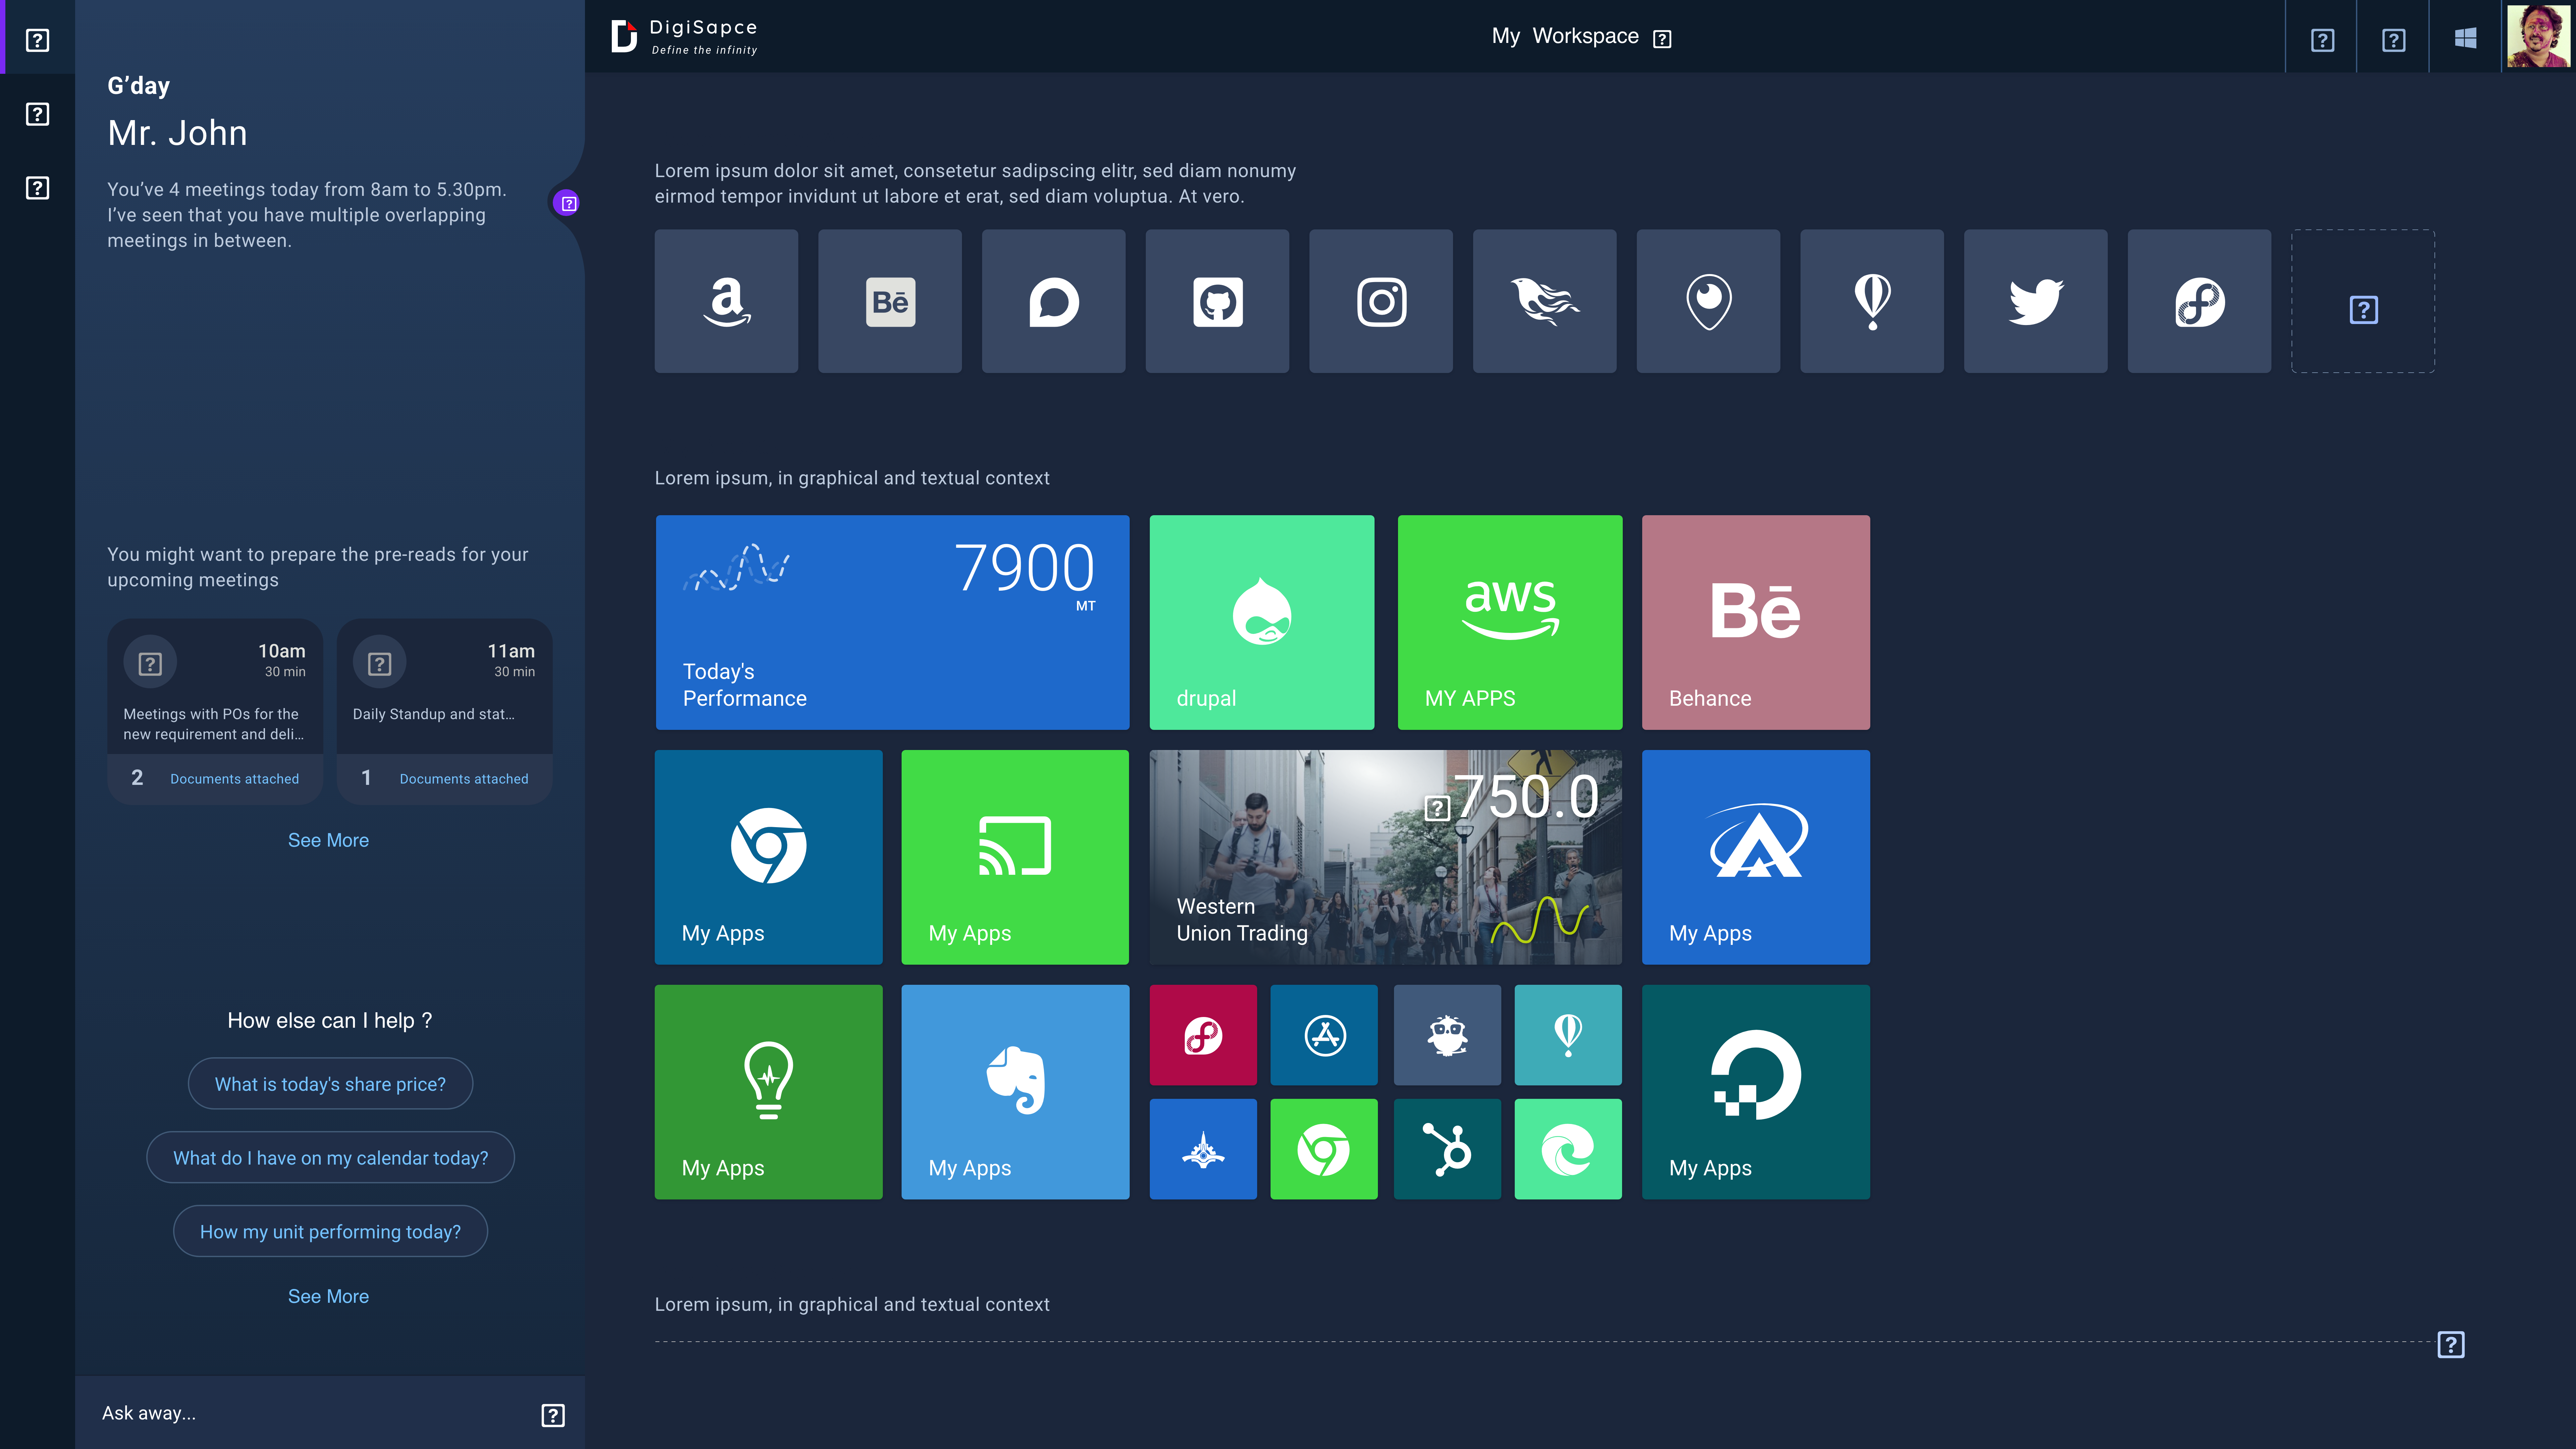Open the Behance shortcut in top row
The image size is (2576, 1449).
click(890, 301)
